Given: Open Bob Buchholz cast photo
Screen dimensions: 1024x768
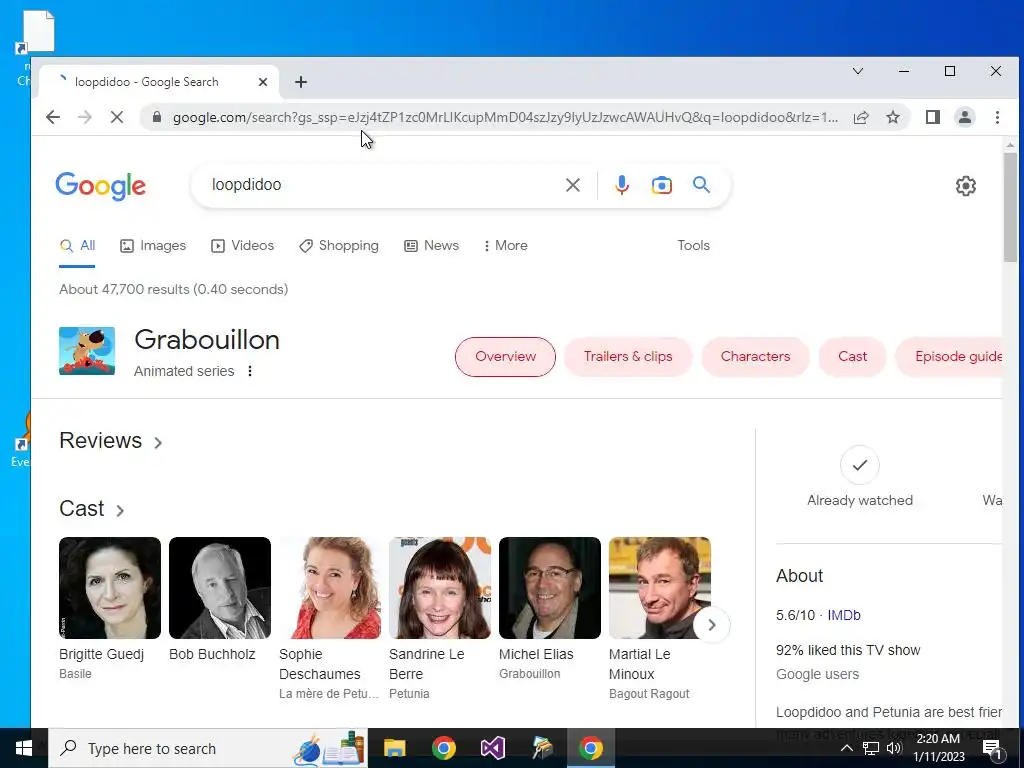Looking at the screenshot, I should (x=219, y=588).
